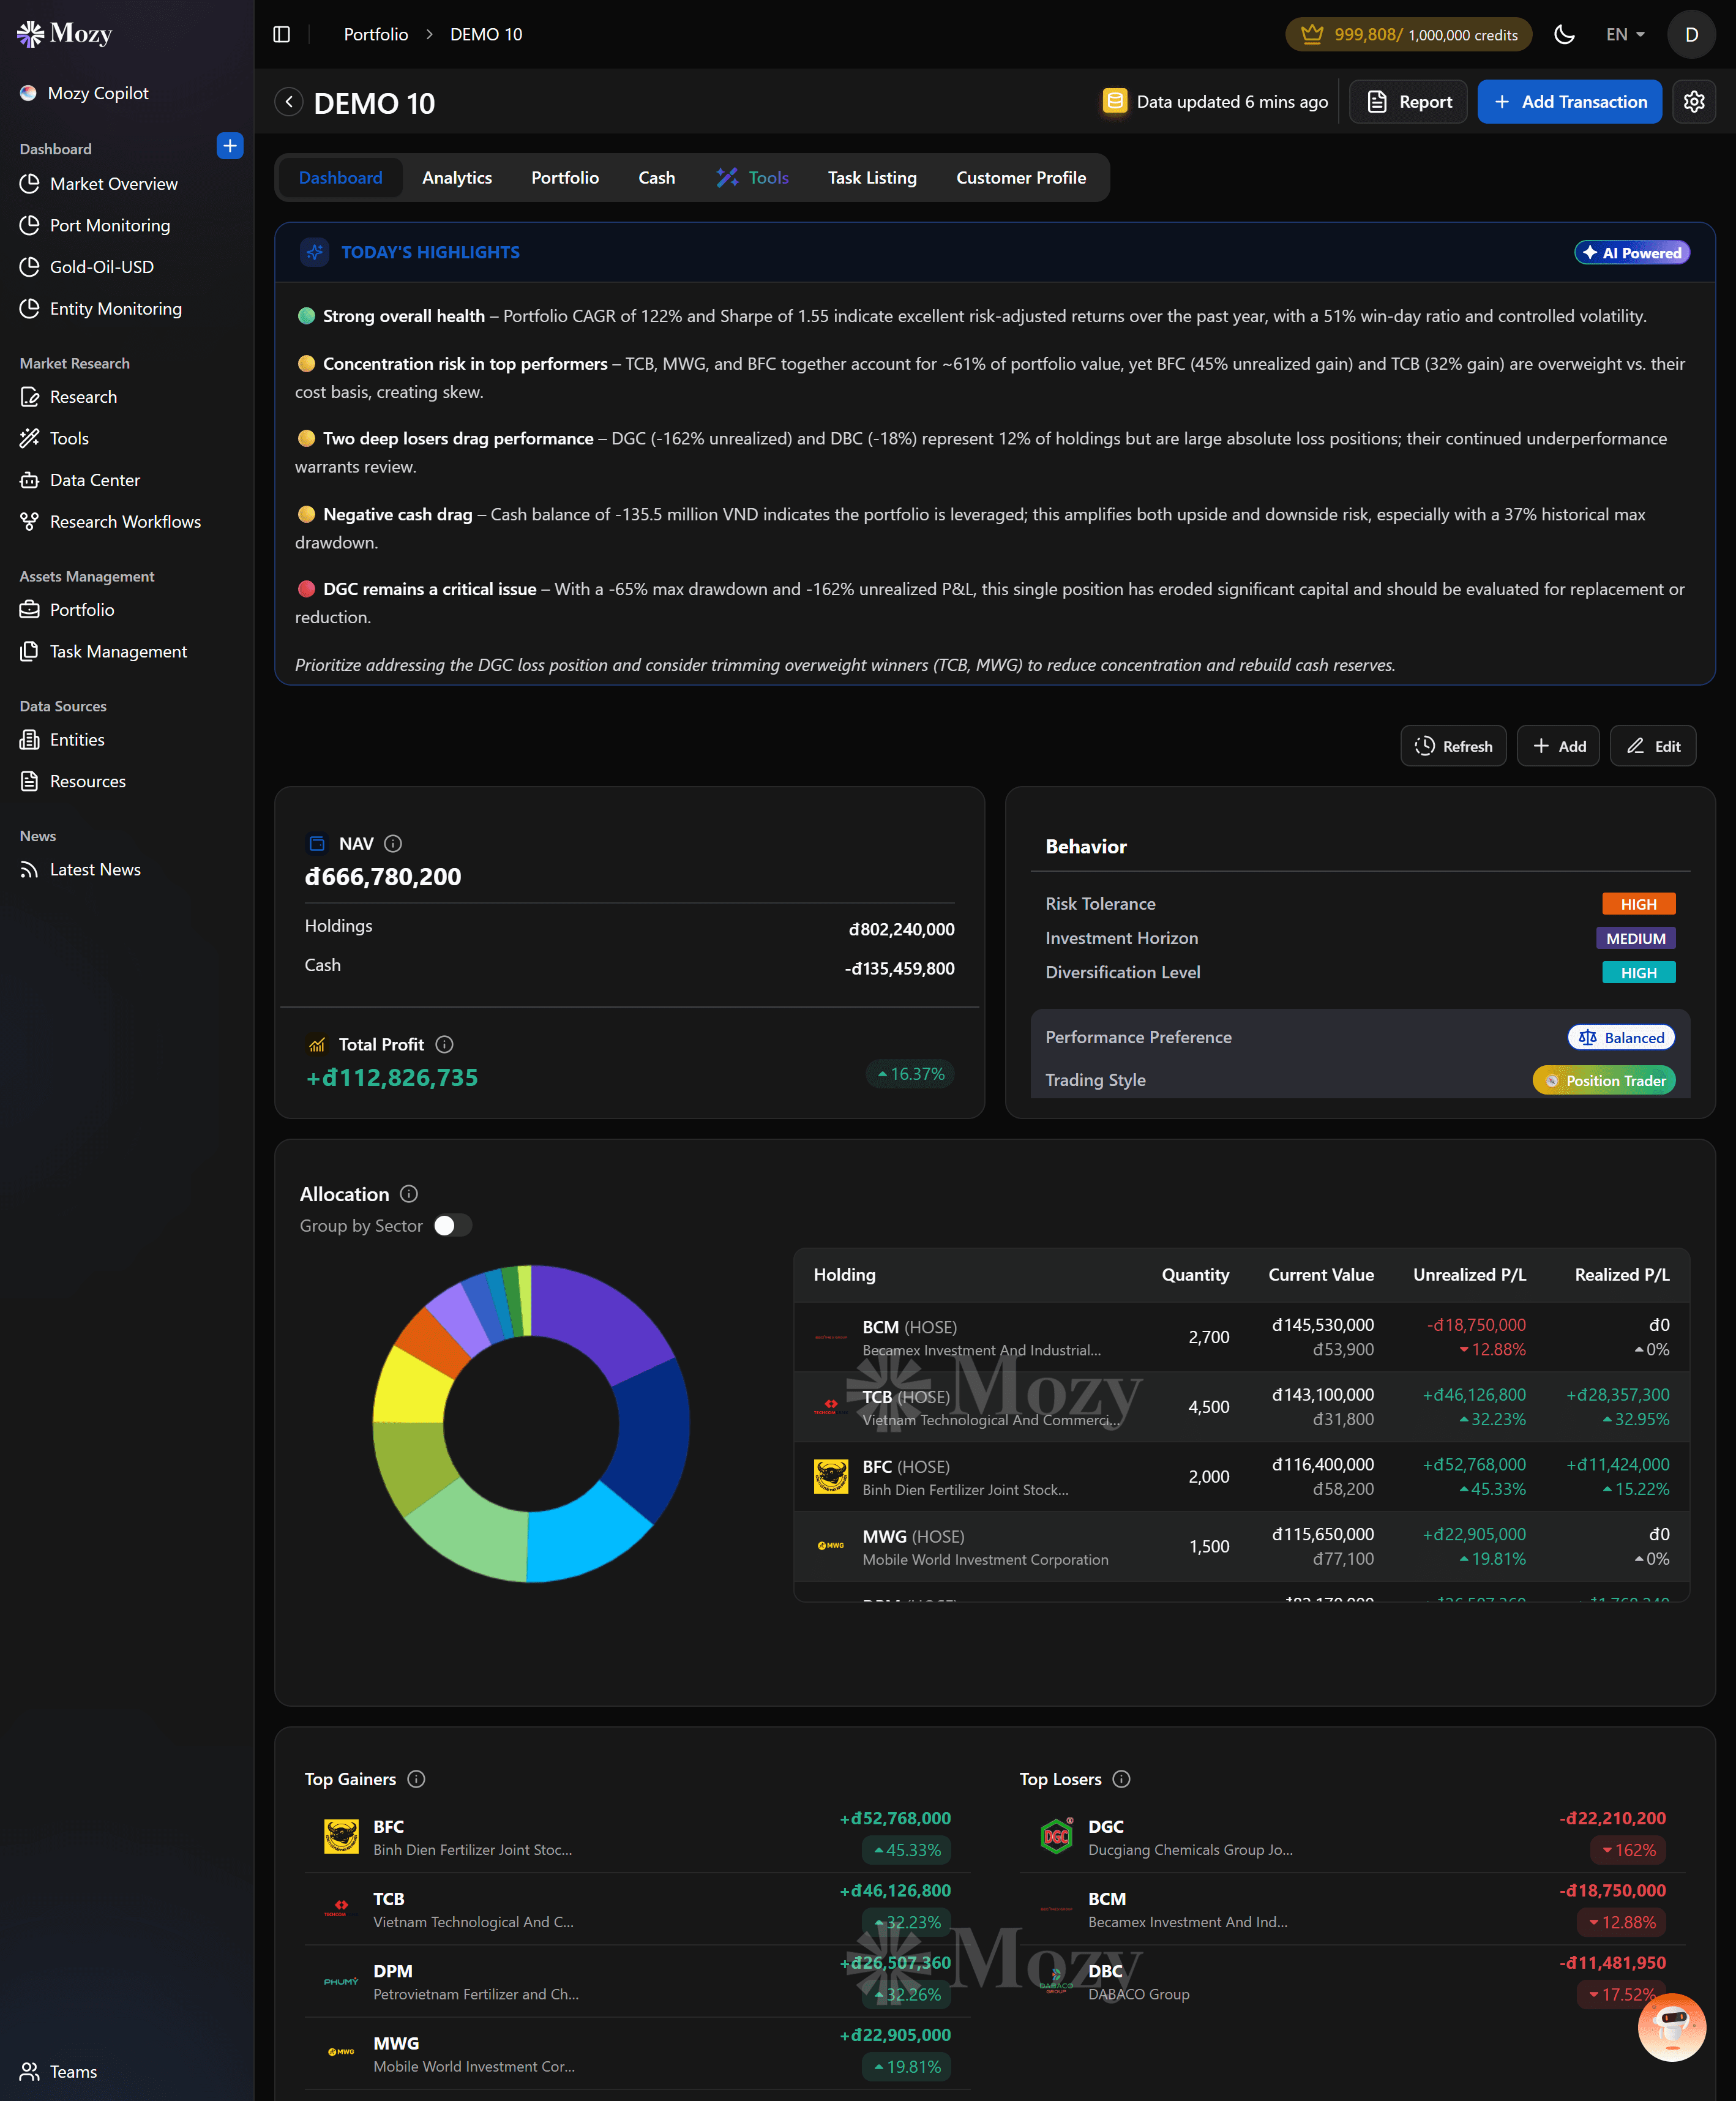The width and height of the screenshot is (1736, 2101).
Task: Click the Balanced preference badge
Action: (1621, 1037)
